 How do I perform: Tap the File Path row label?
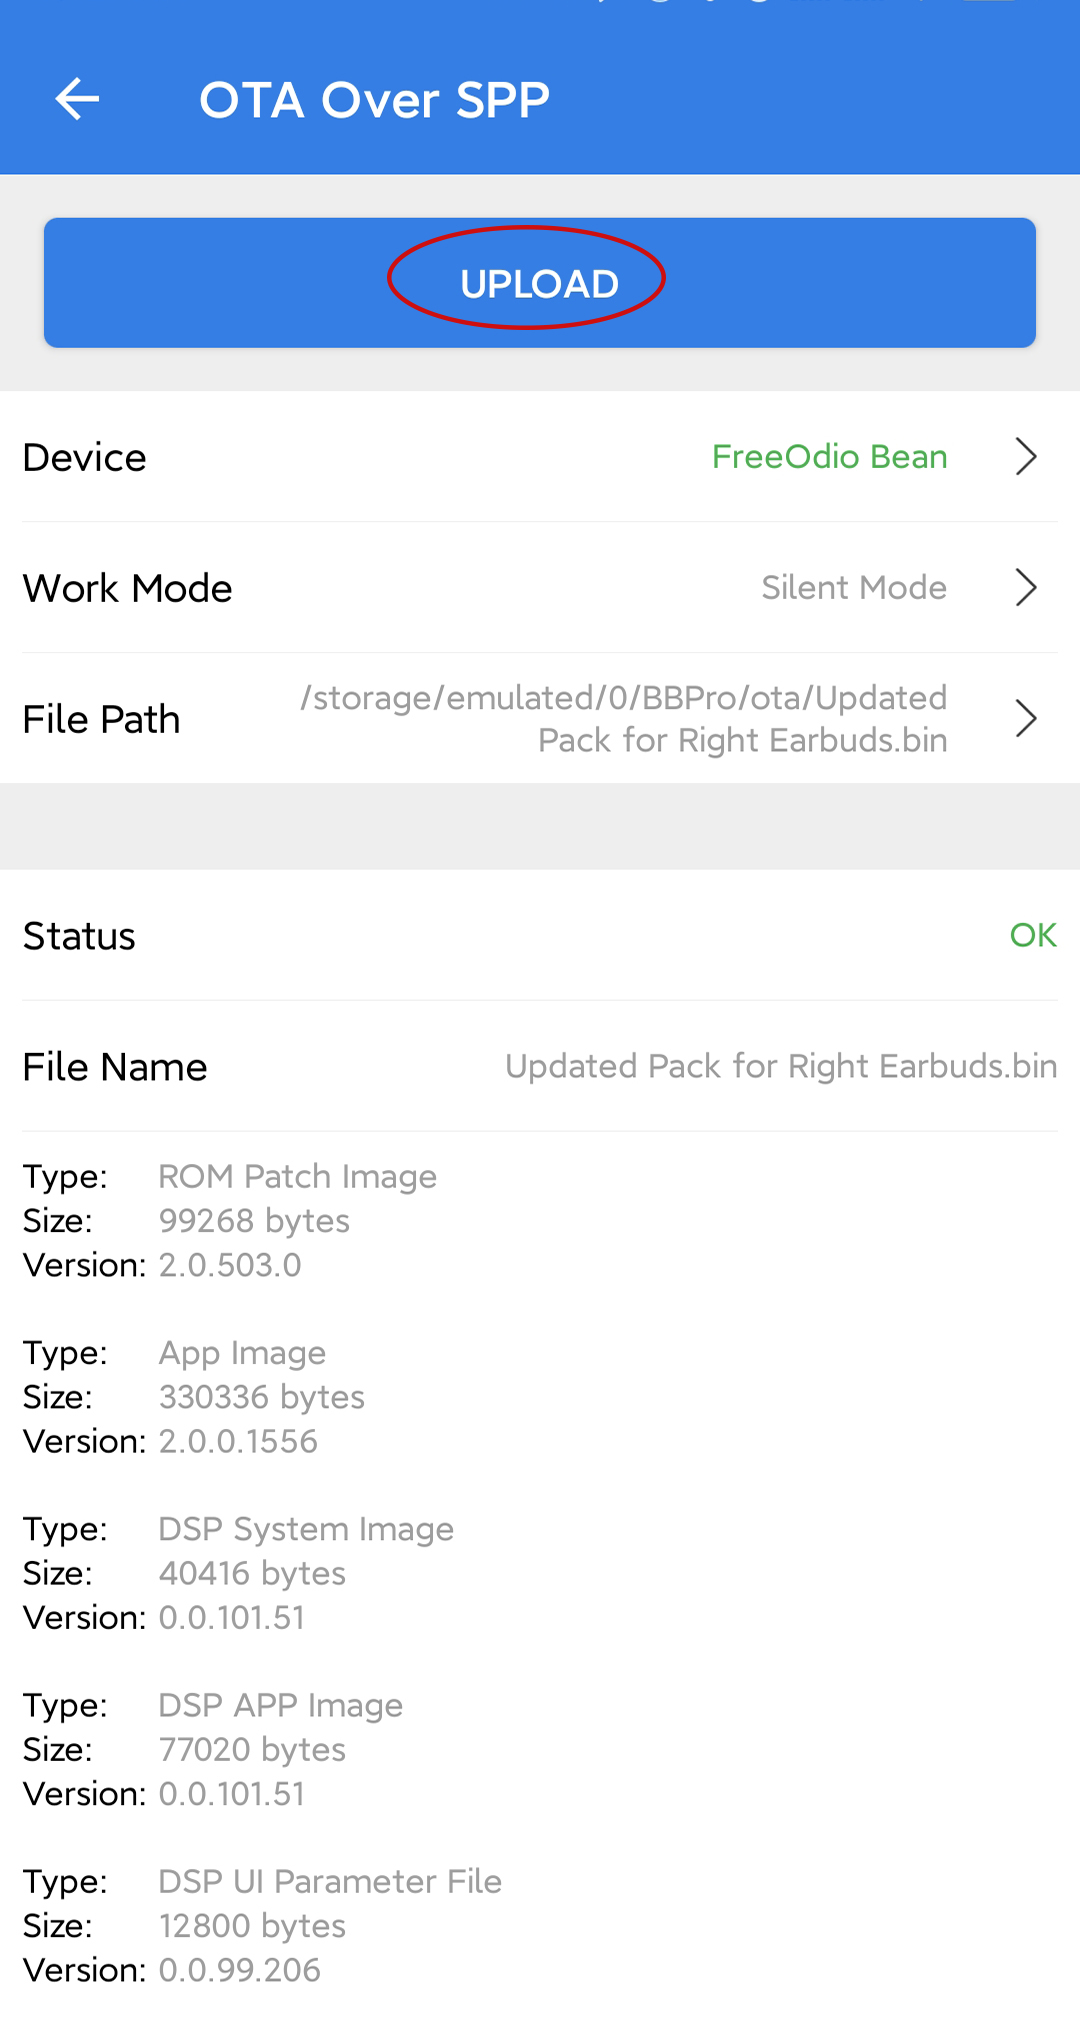tap(102, 720)
